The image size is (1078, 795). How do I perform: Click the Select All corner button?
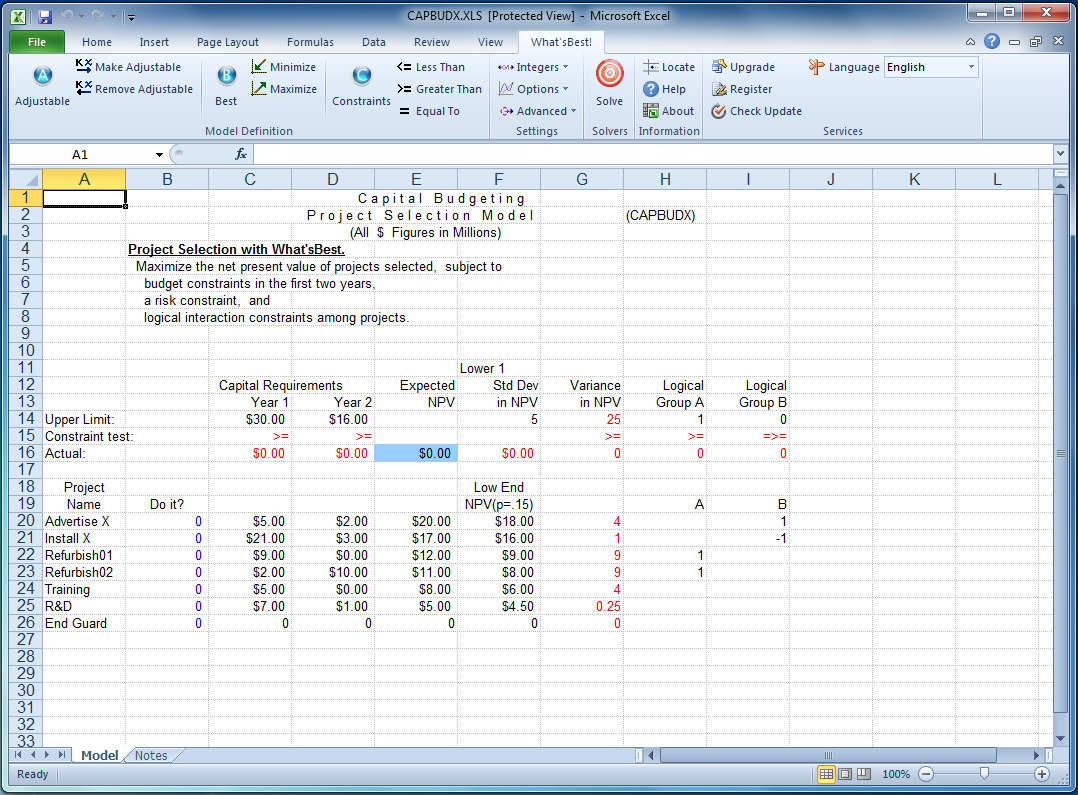26,179
